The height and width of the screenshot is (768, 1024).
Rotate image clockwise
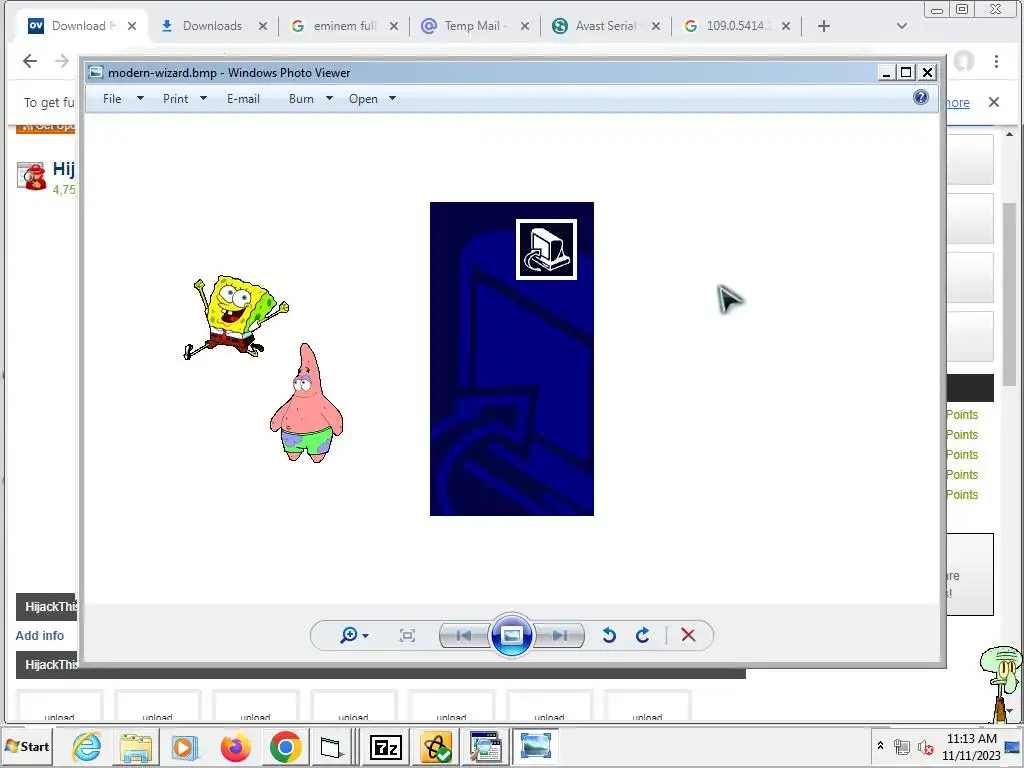pos(643,635)
